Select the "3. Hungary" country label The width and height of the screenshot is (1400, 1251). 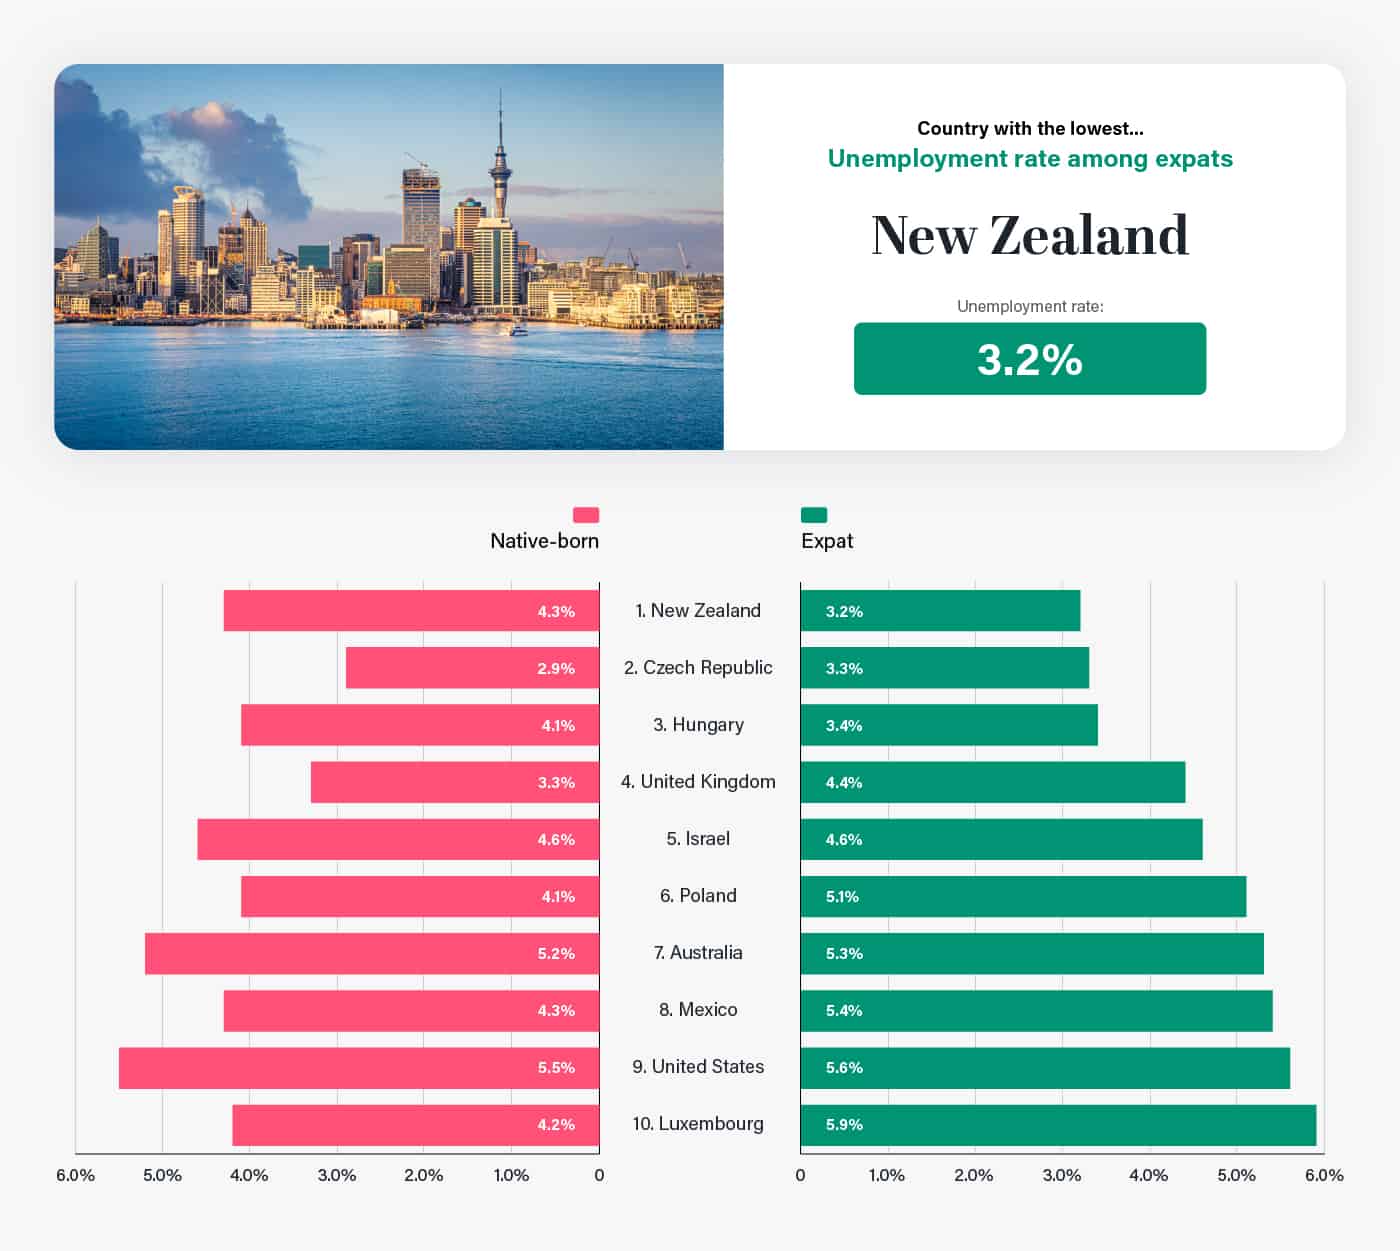698,725
